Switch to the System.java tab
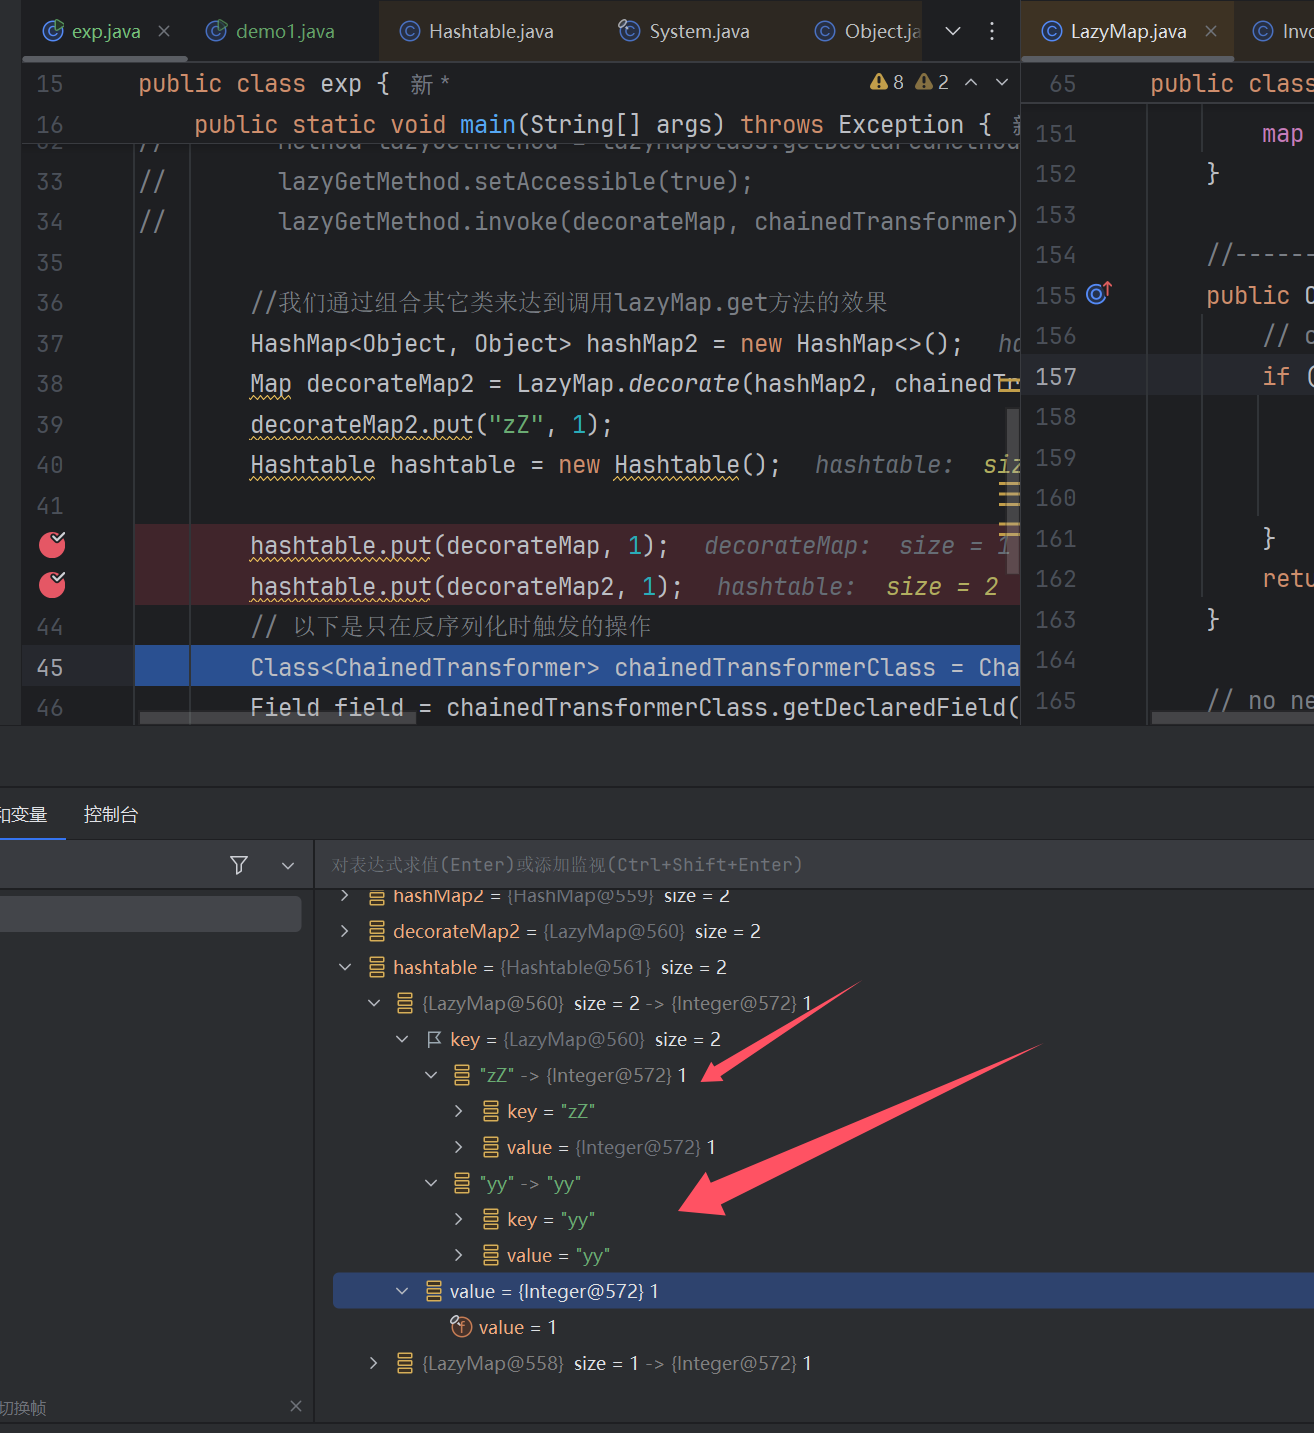 coord(684,32)
